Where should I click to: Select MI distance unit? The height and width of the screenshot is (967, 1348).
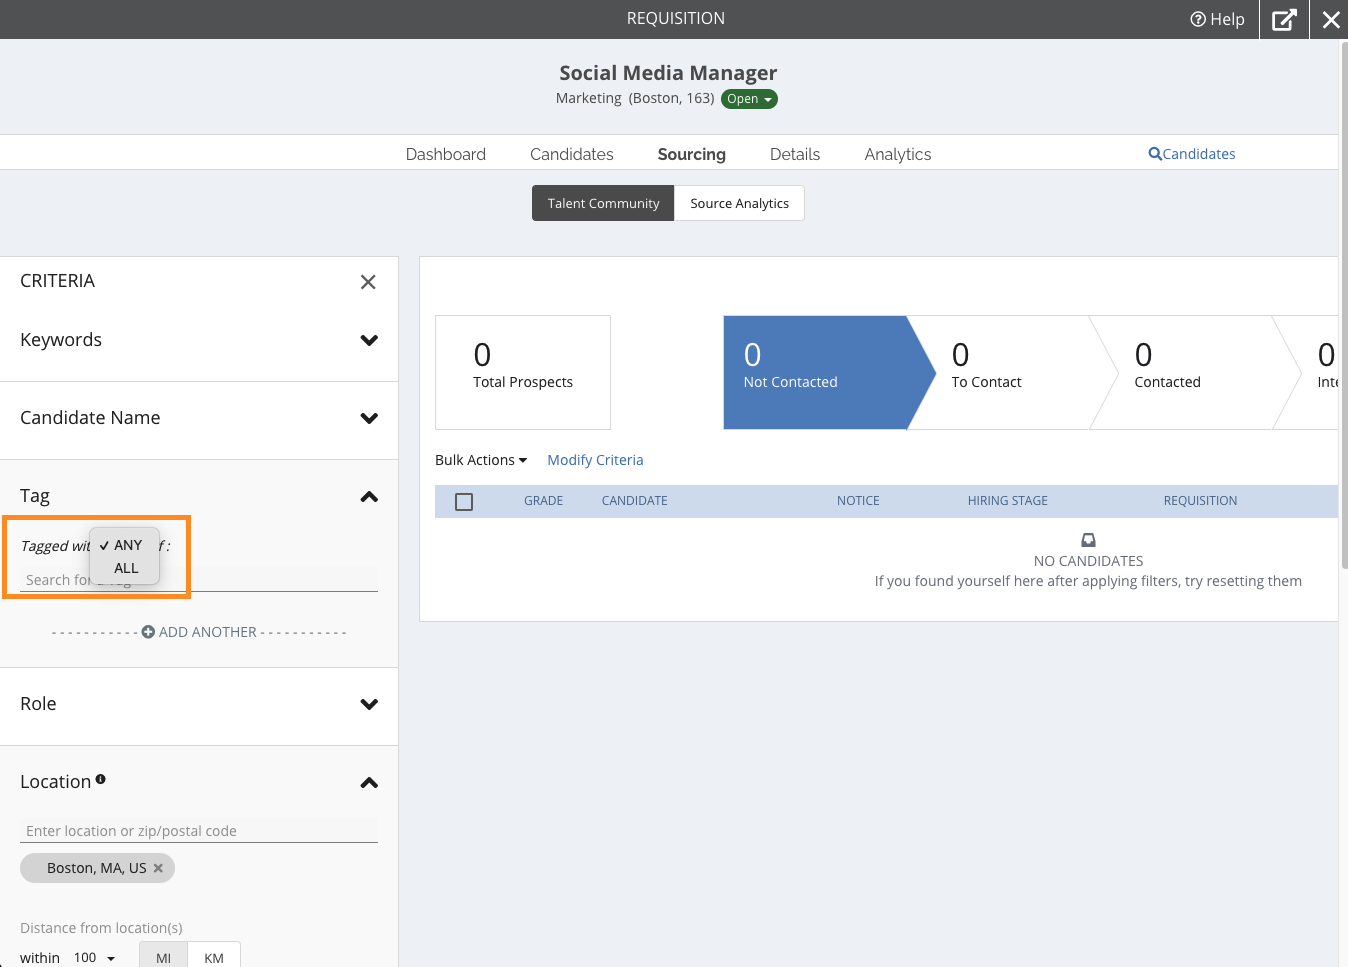point(163,957)
